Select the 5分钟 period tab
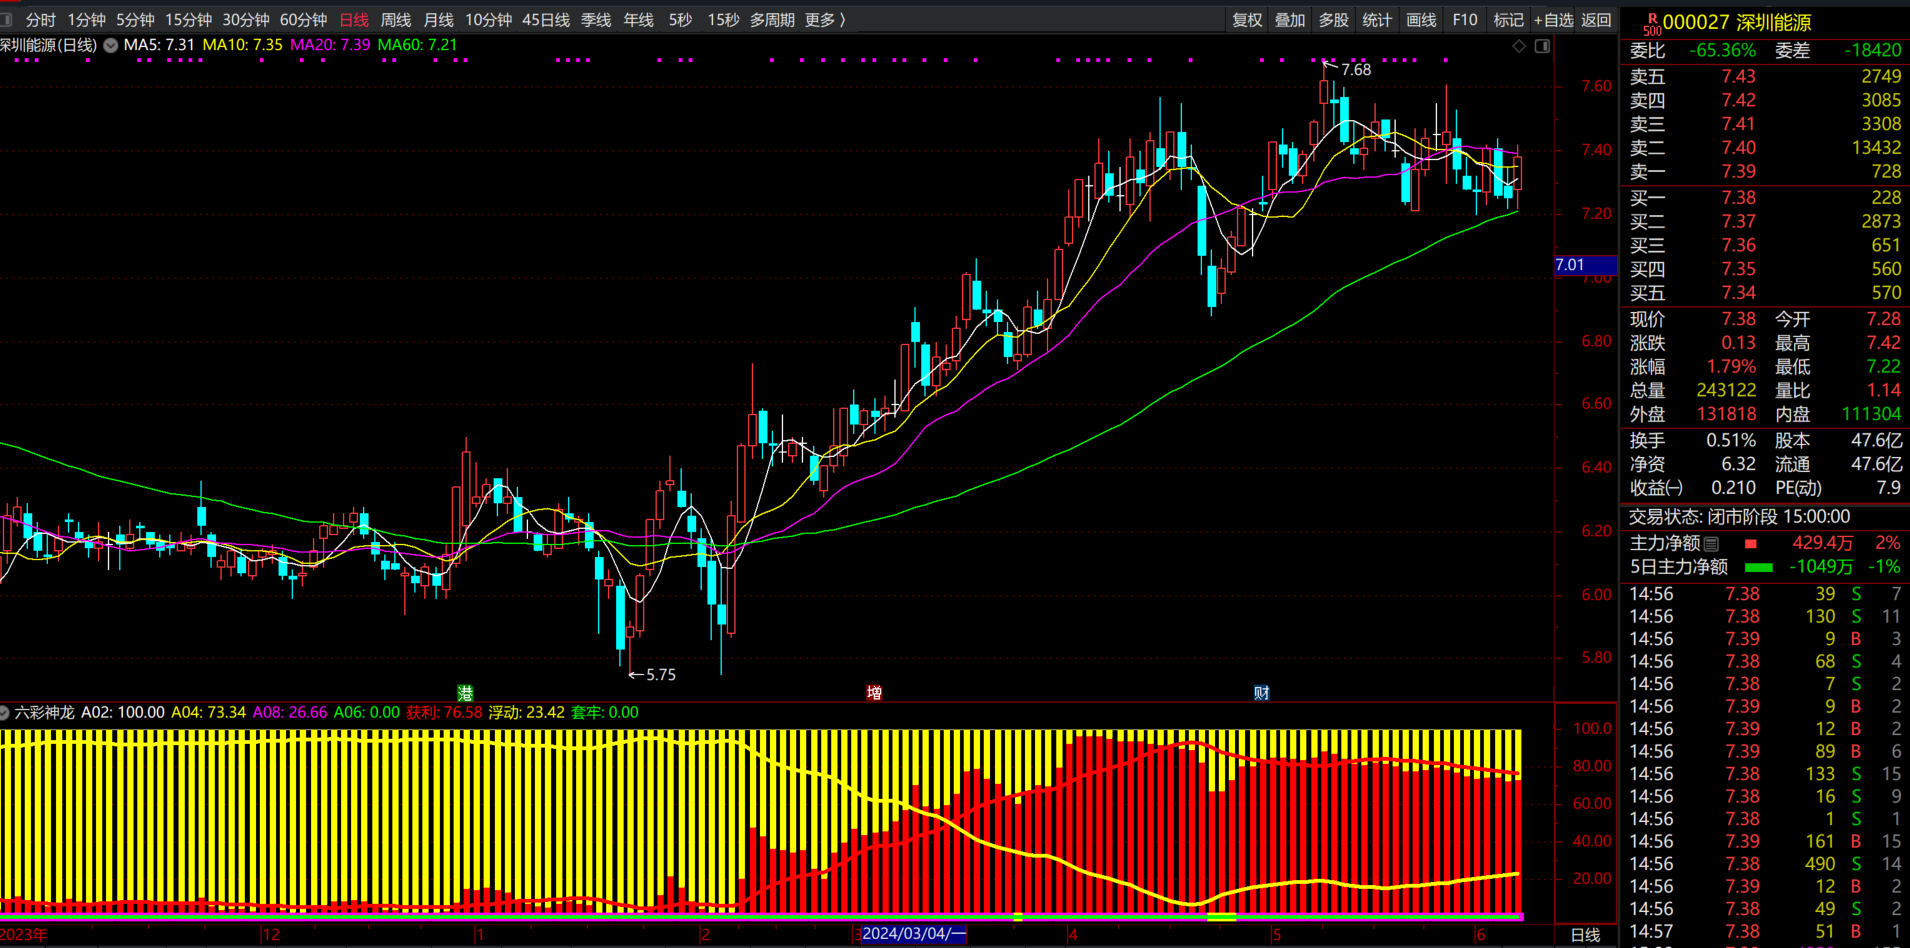 135,20
